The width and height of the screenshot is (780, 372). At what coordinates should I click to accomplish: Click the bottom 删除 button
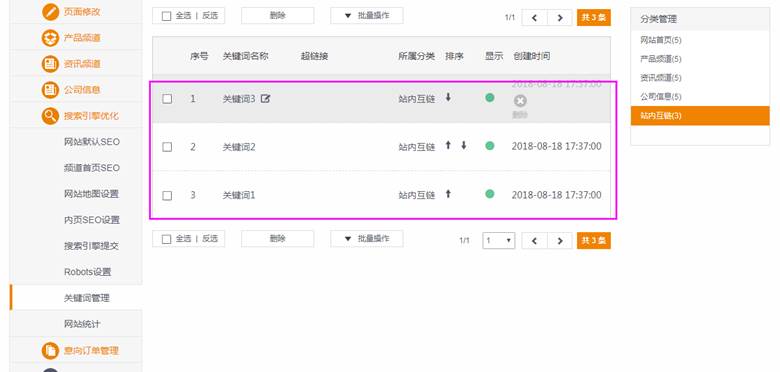tap(278, 239)
